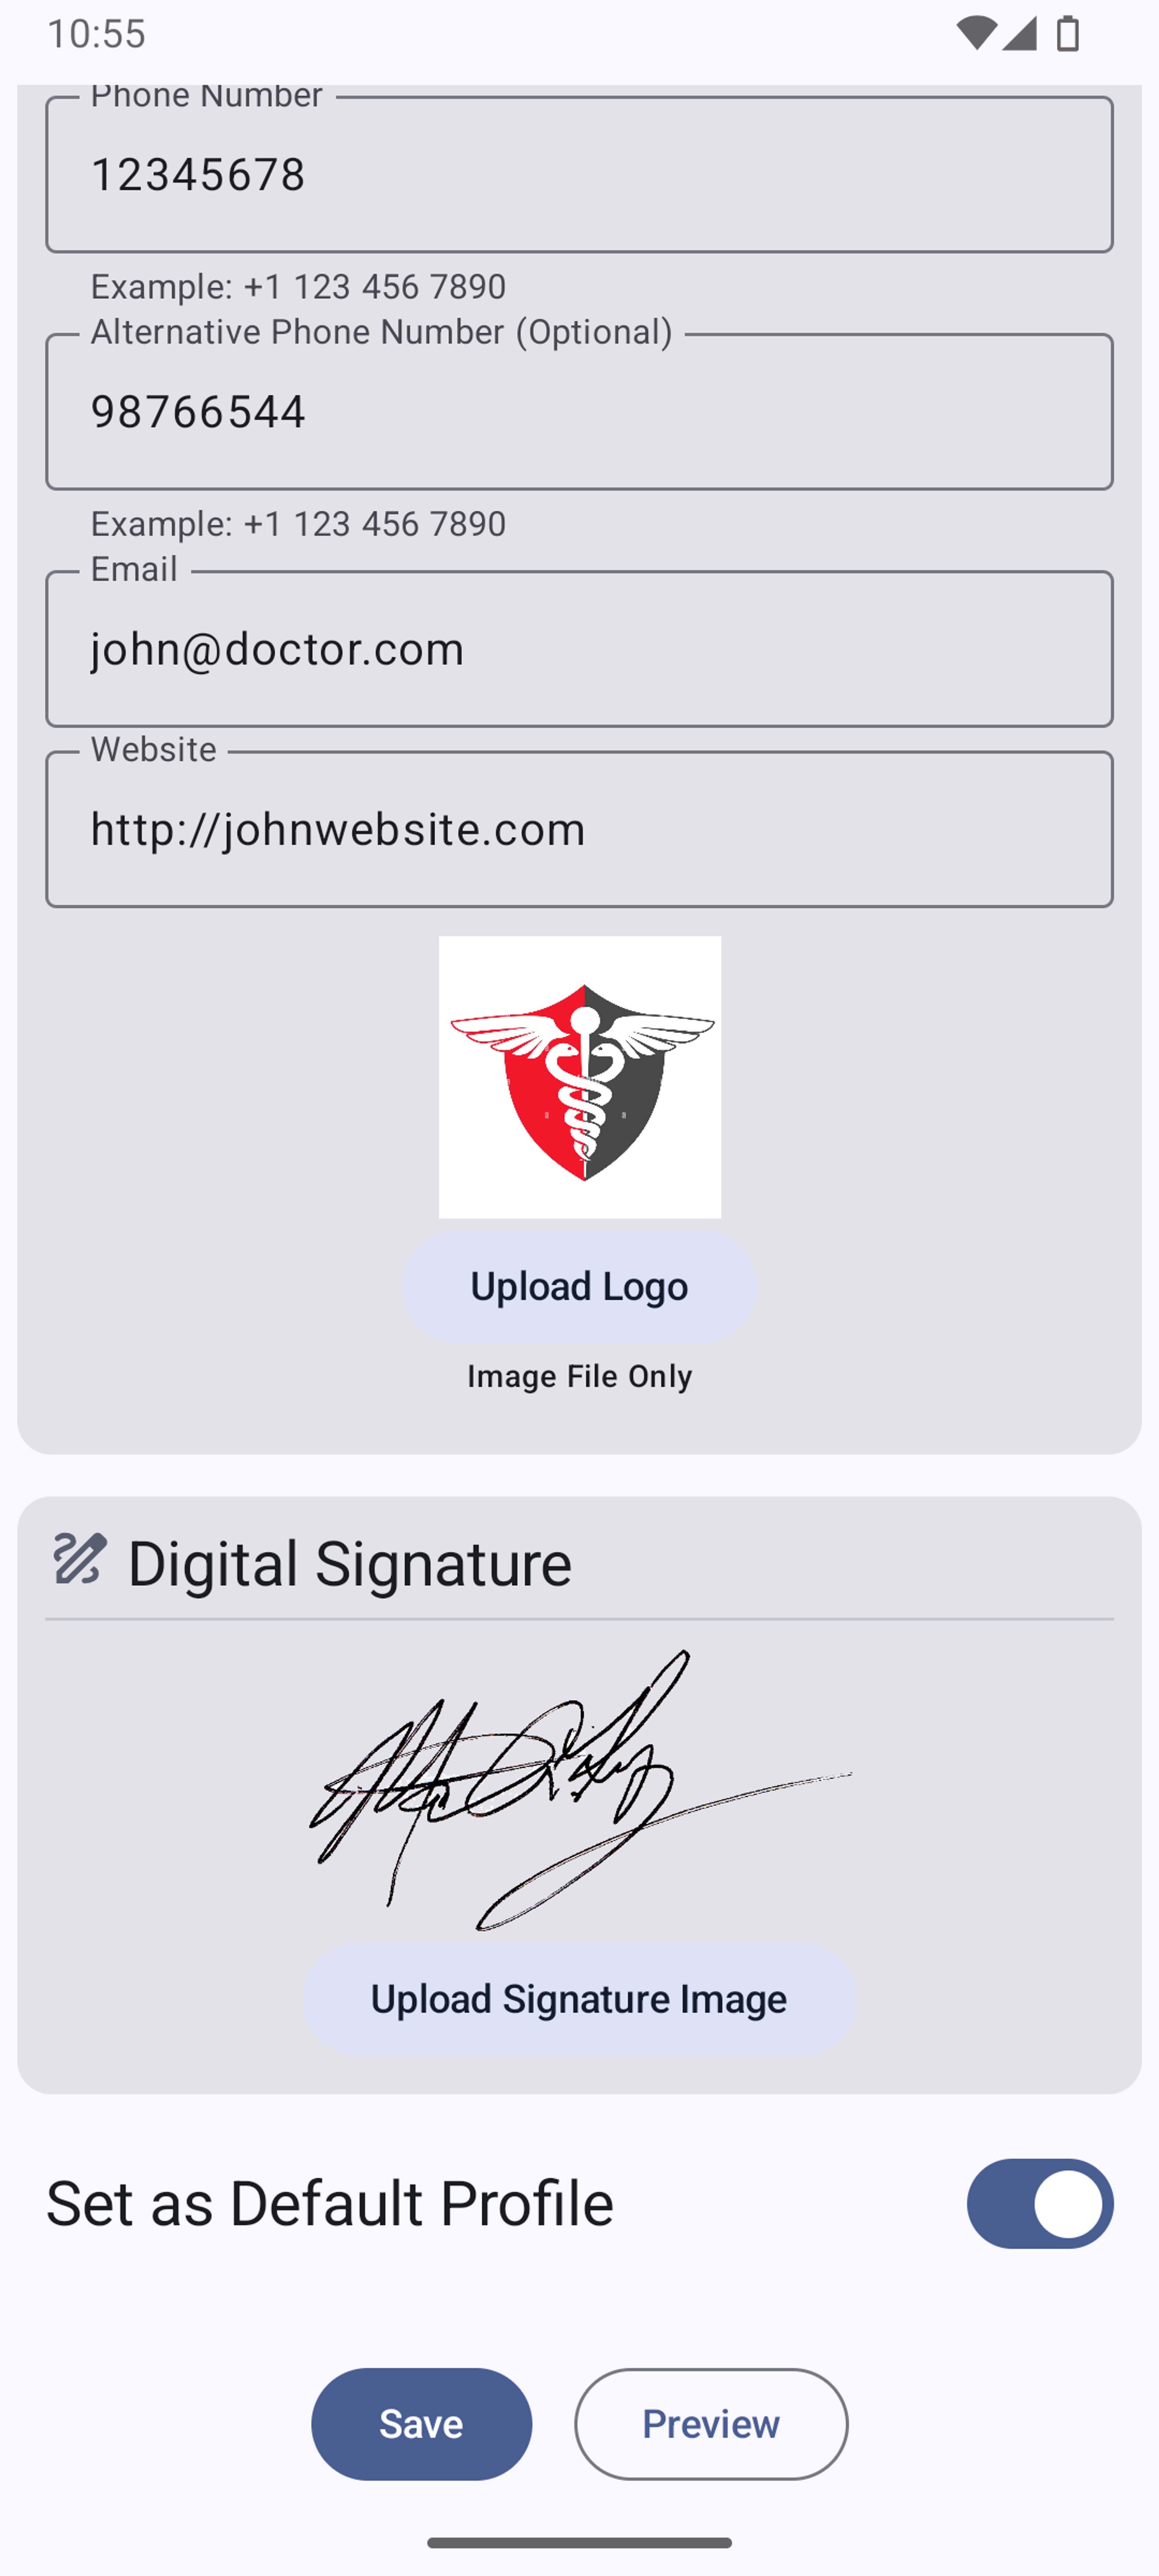This screenshot has width=1159, height=2576.
Task: Click Upload Signature Image button
Action: point(579,1998)
